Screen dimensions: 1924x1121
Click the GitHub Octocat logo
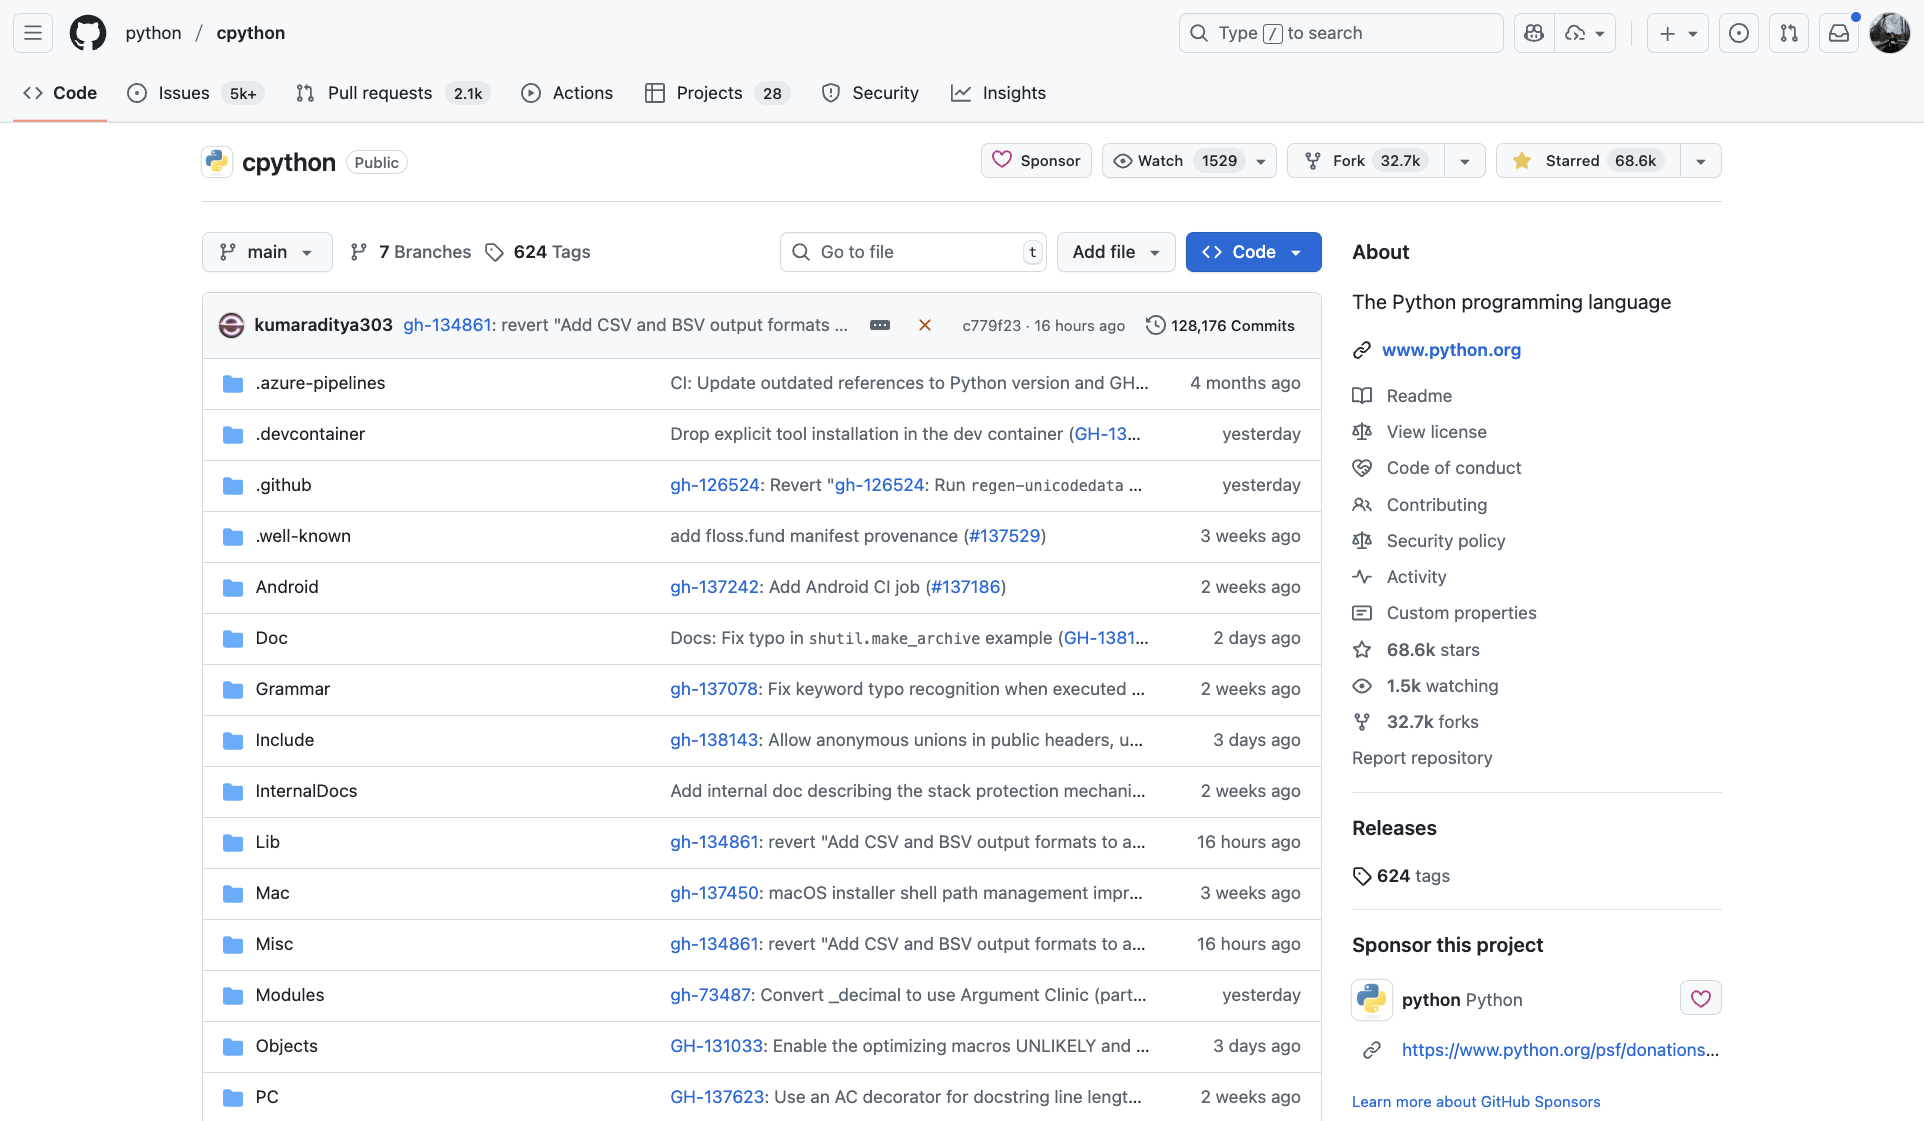point(87,33)
